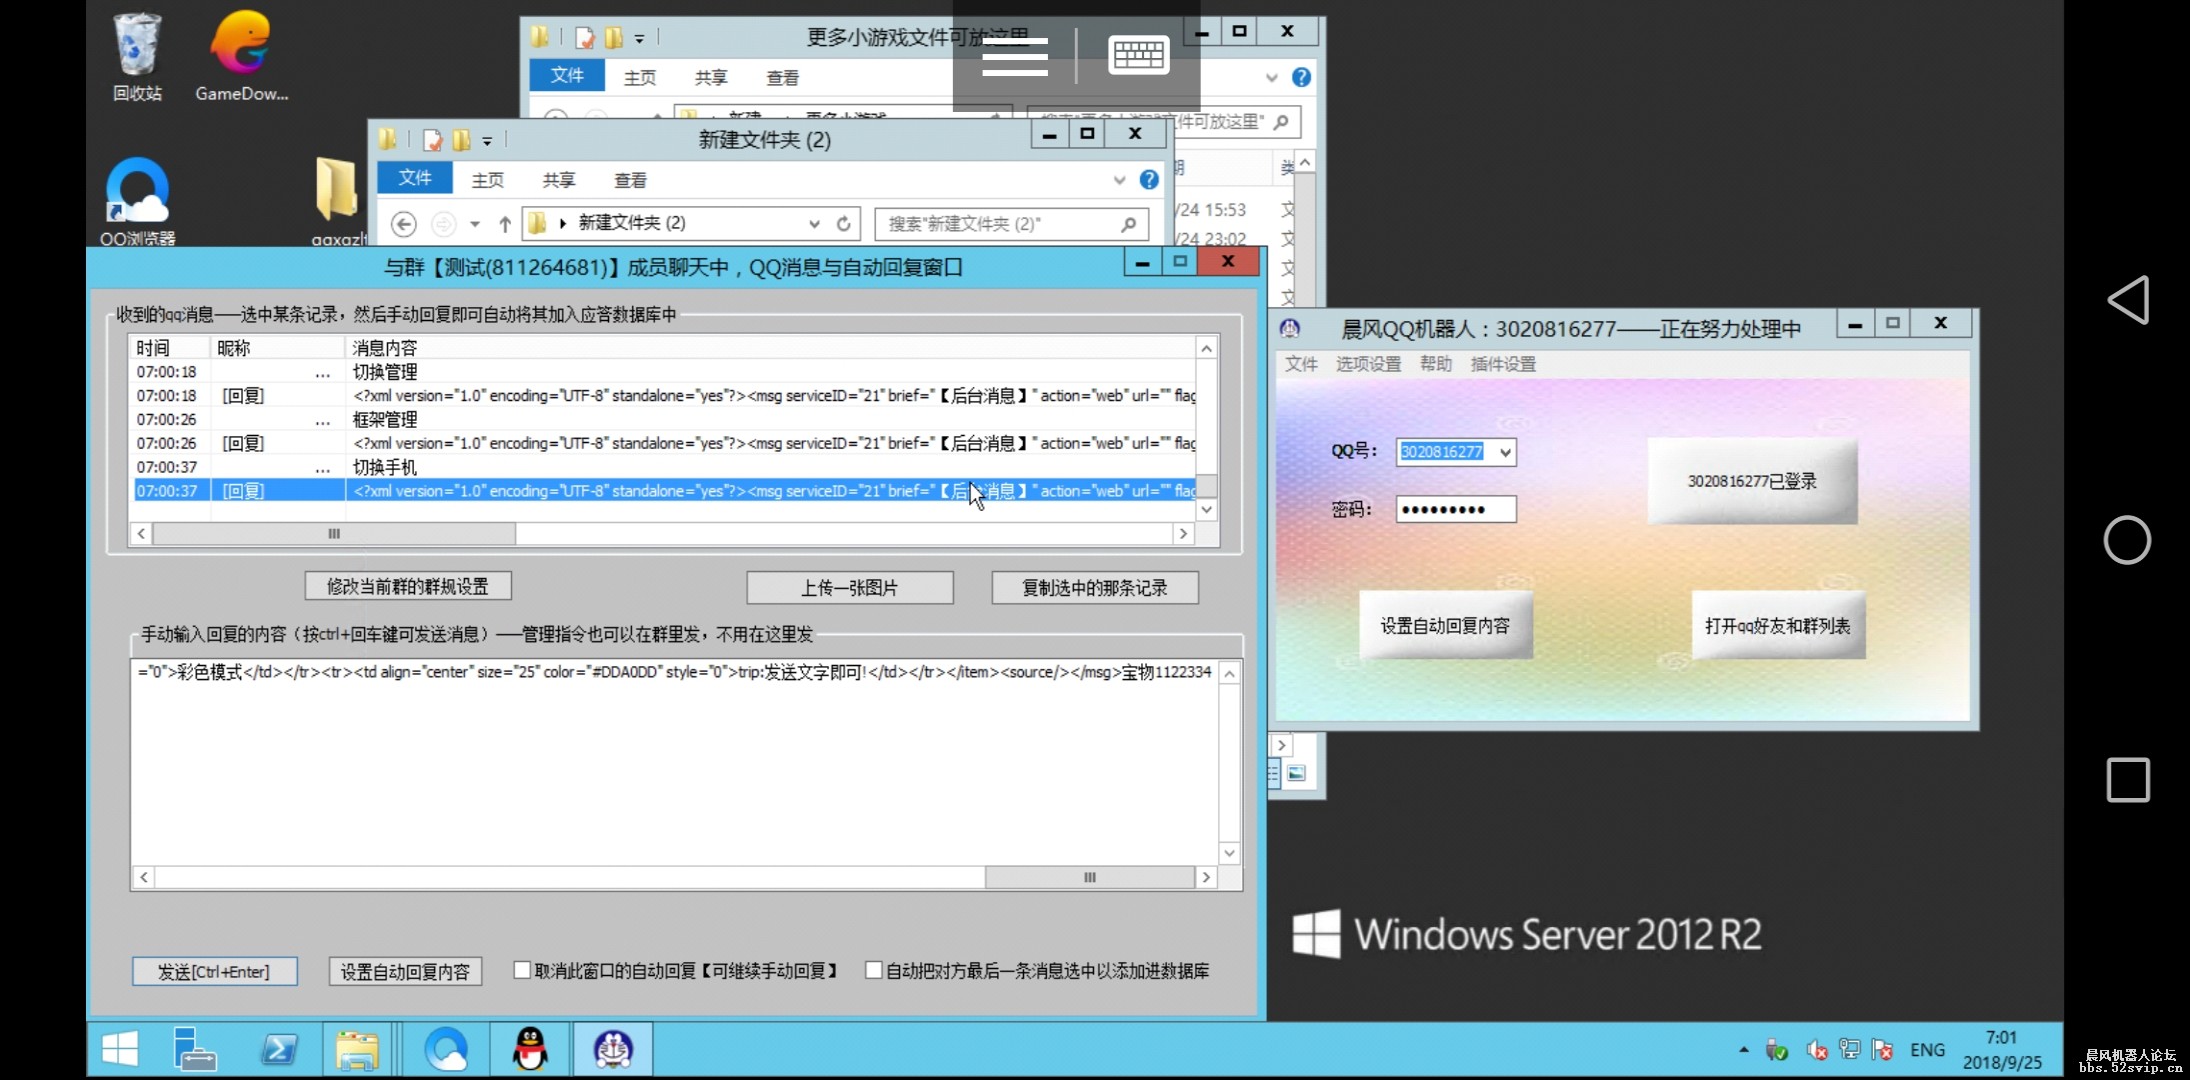The image size is (2190, 1080).
Task: Click the 上传一张图片 button
Action: [849, 587]
